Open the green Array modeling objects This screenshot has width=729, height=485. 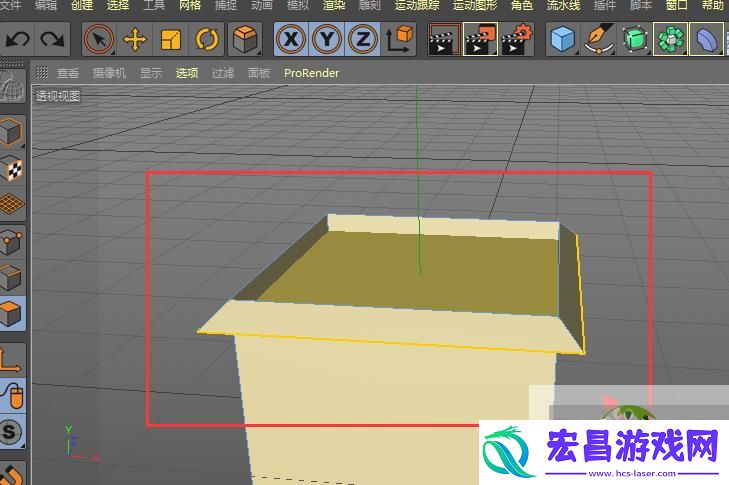tap(670, 40)
